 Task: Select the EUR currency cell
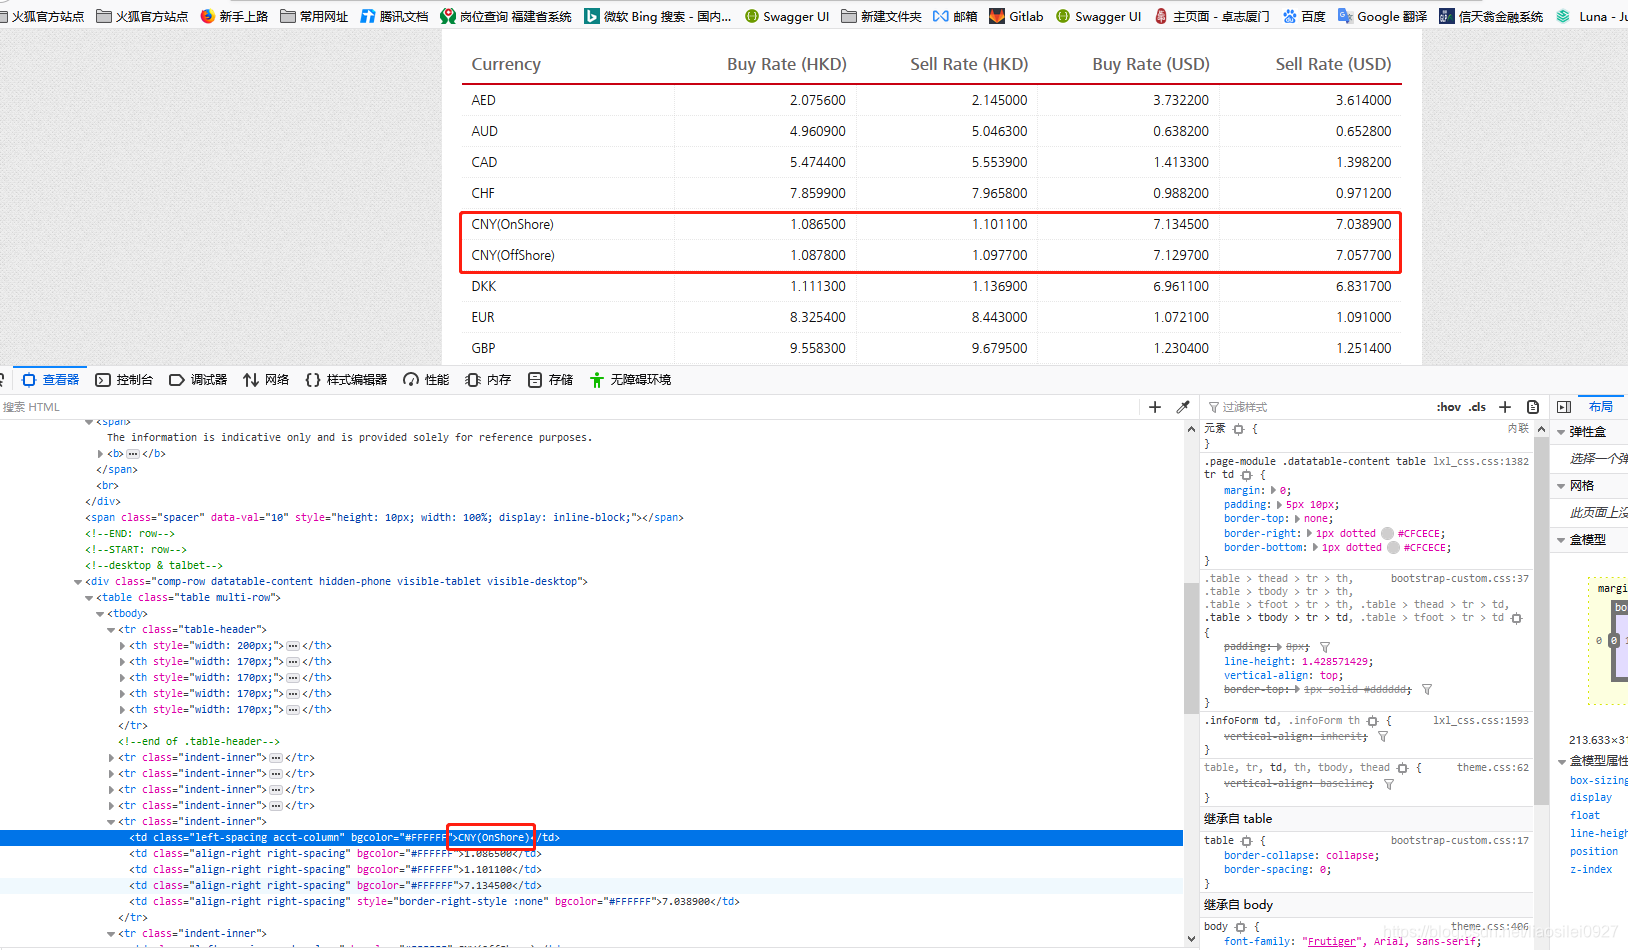567,317
